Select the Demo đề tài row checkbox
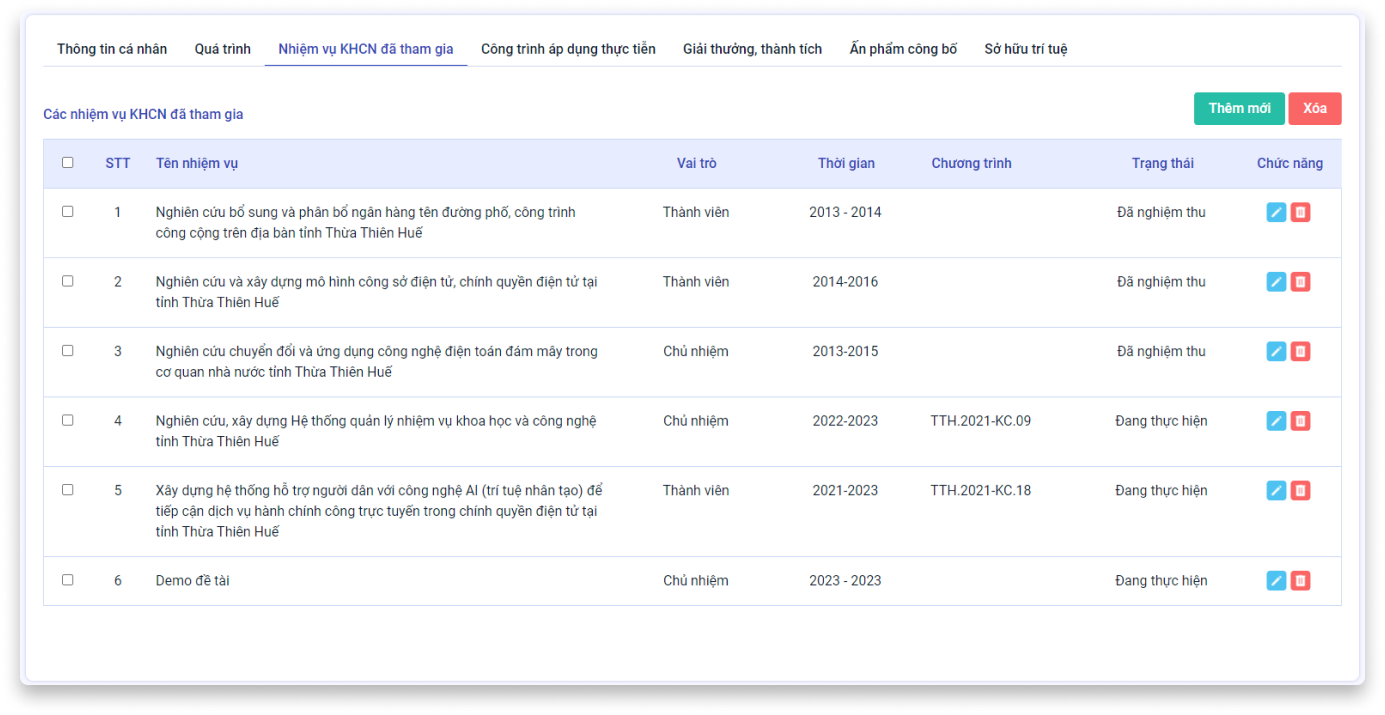 tap(68, 580)
